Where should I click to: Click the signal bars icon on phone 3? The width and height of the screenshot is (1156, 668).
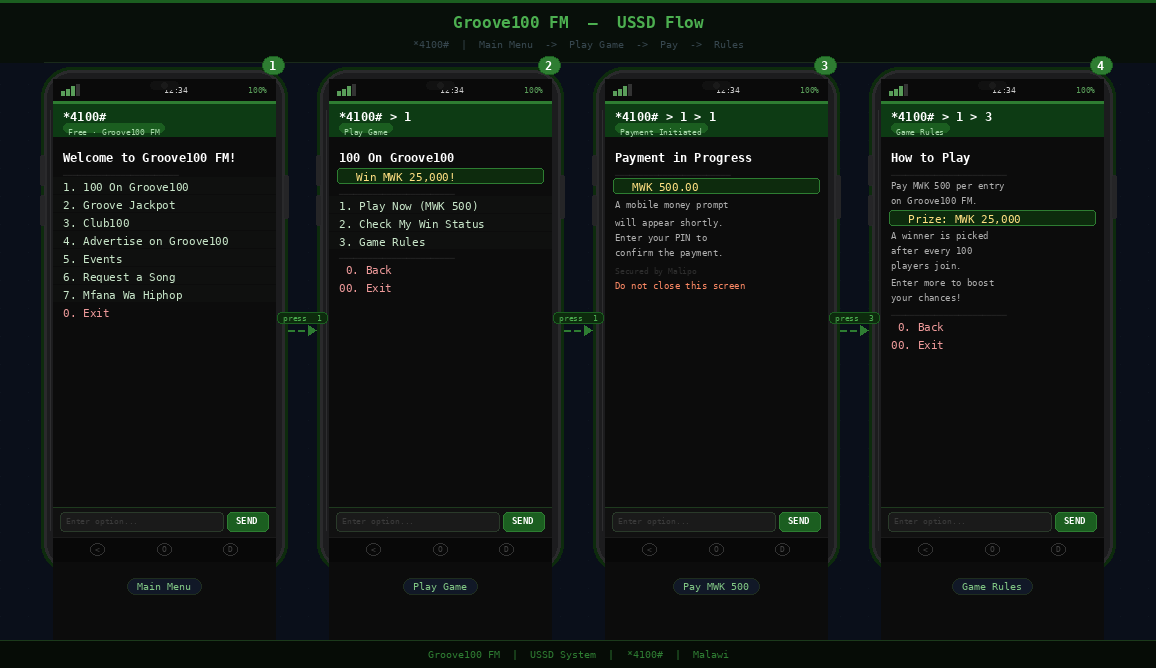(x=622, y=90)
